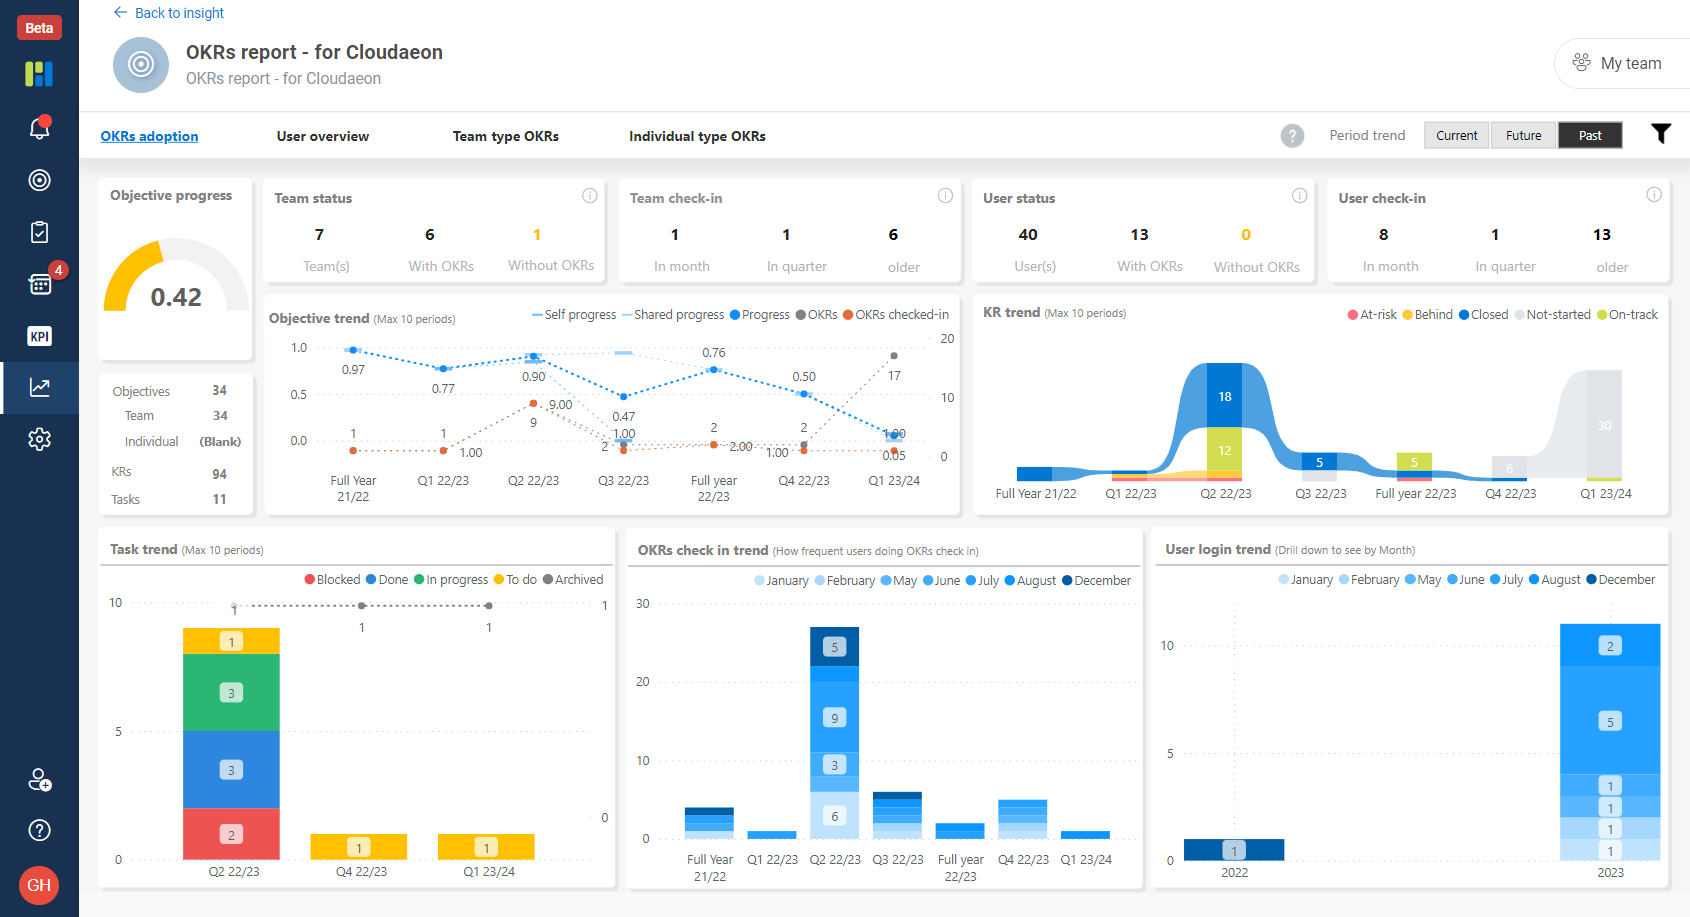Click Task trend red Blocked segment 2
This screenshot has width=1690, height=917.
[x=231, y=834]
